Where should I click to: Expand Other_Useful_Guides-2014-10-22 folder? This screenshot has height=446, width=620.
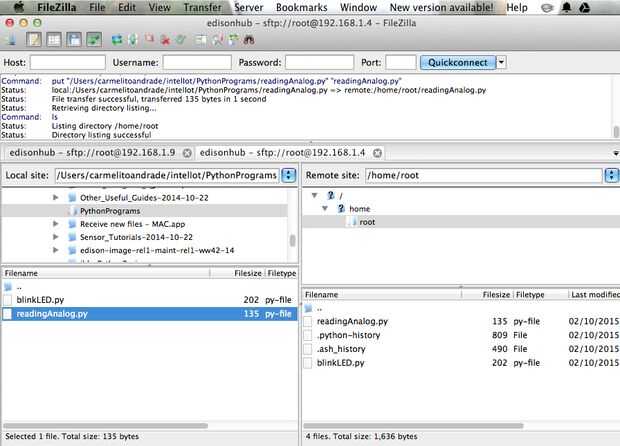56,197
